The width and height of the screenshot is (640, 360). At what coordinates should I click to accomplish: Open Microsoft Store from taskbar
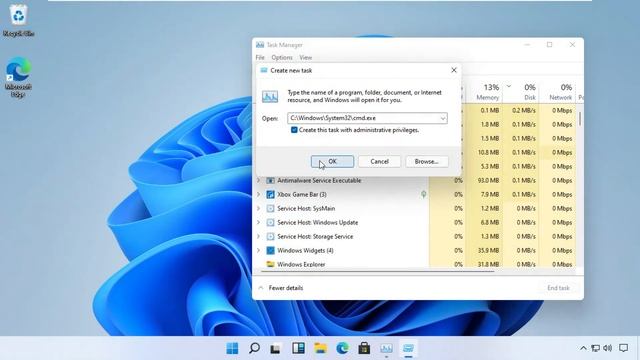364,348
